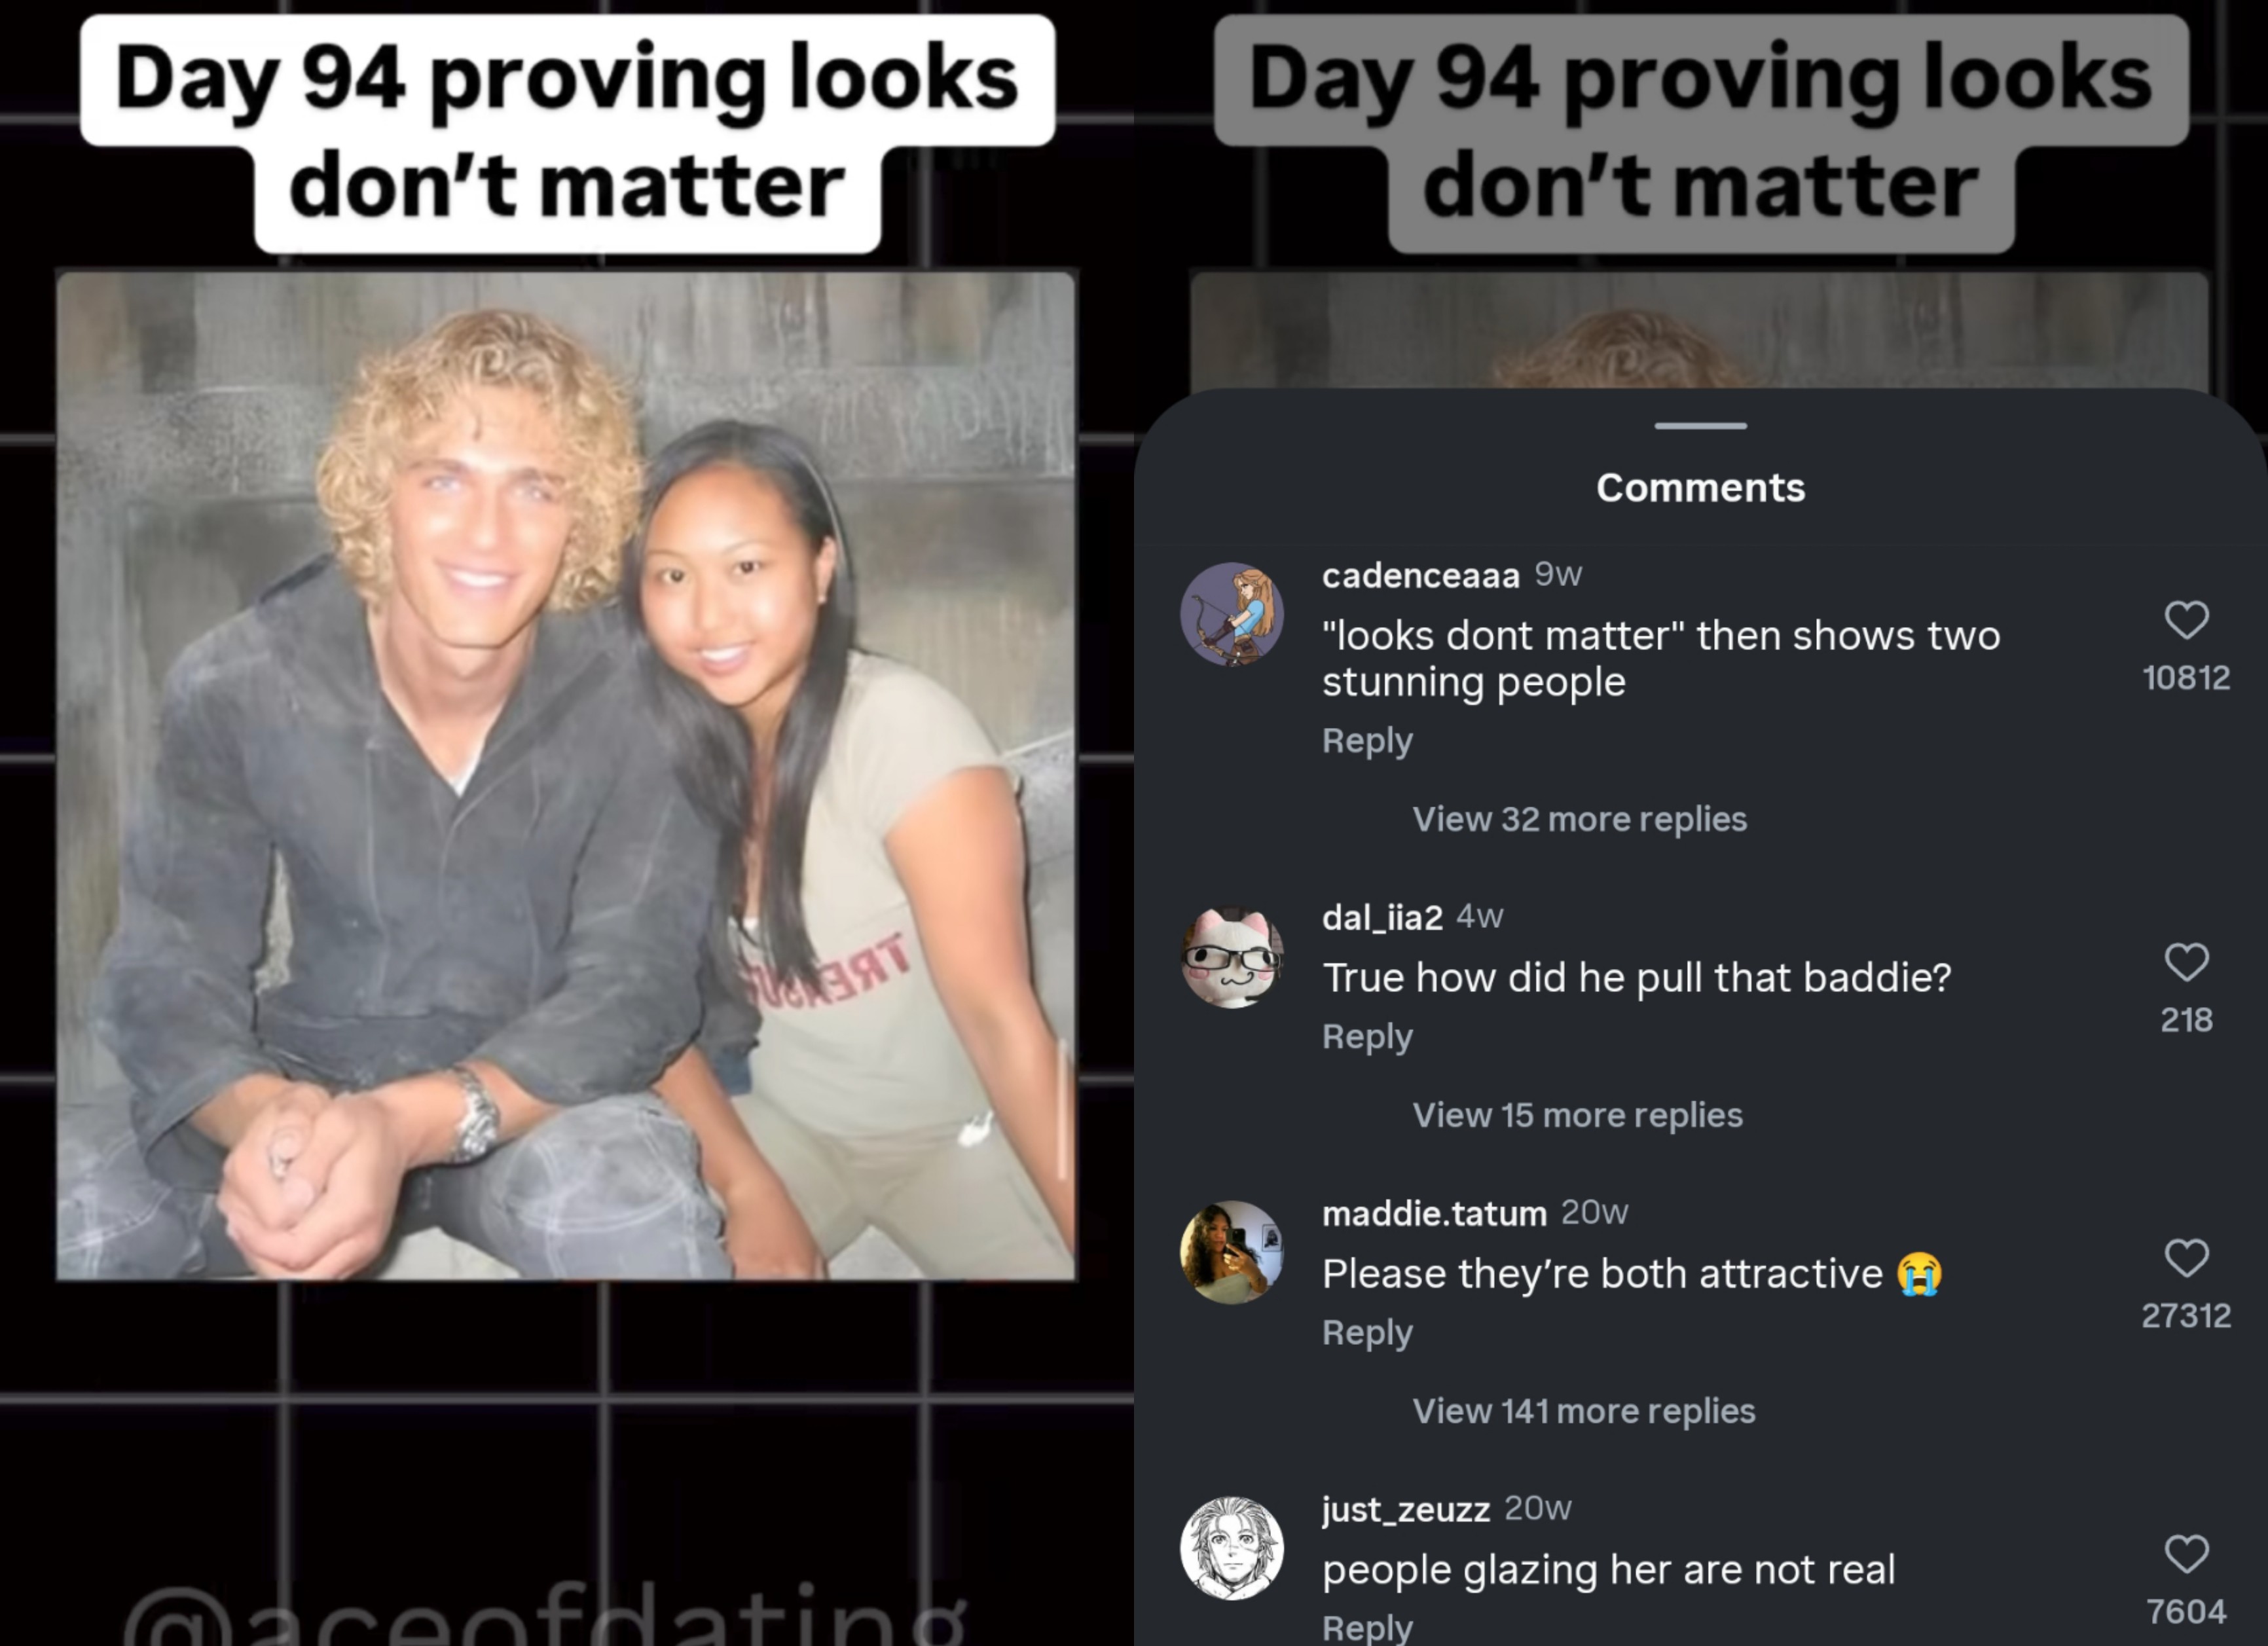
Task: Expand View 141 more replies
Action: [1583, 1411]
